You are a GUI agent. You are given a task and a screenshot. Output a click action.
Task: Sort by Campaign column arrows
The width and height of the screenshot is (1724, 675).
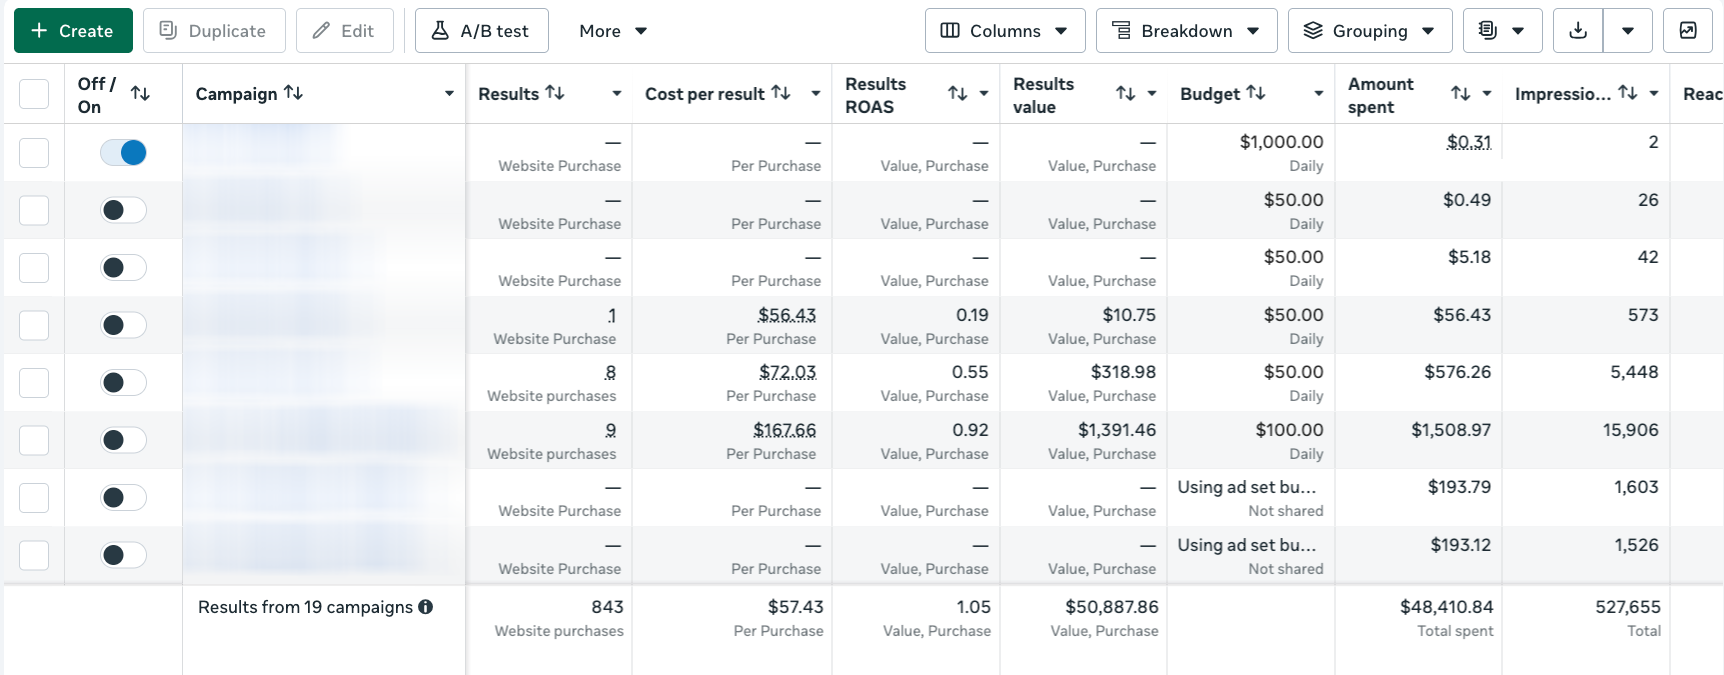tap(293, 92)
